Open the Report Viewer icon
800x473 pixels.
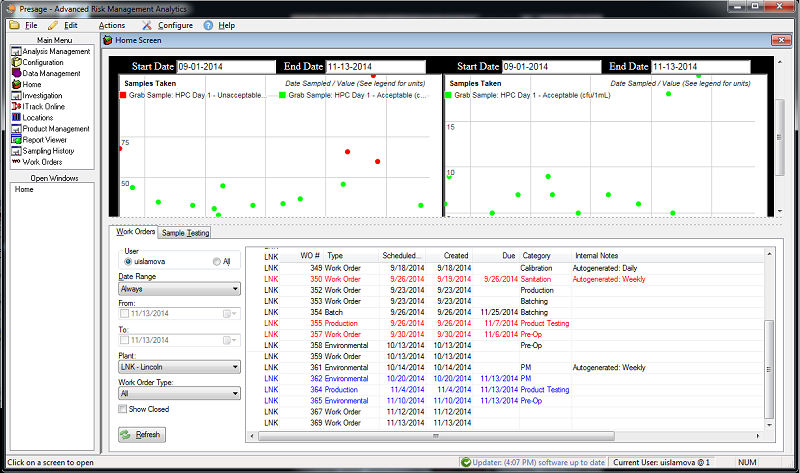pyautogui.click(x=16, y=139)
